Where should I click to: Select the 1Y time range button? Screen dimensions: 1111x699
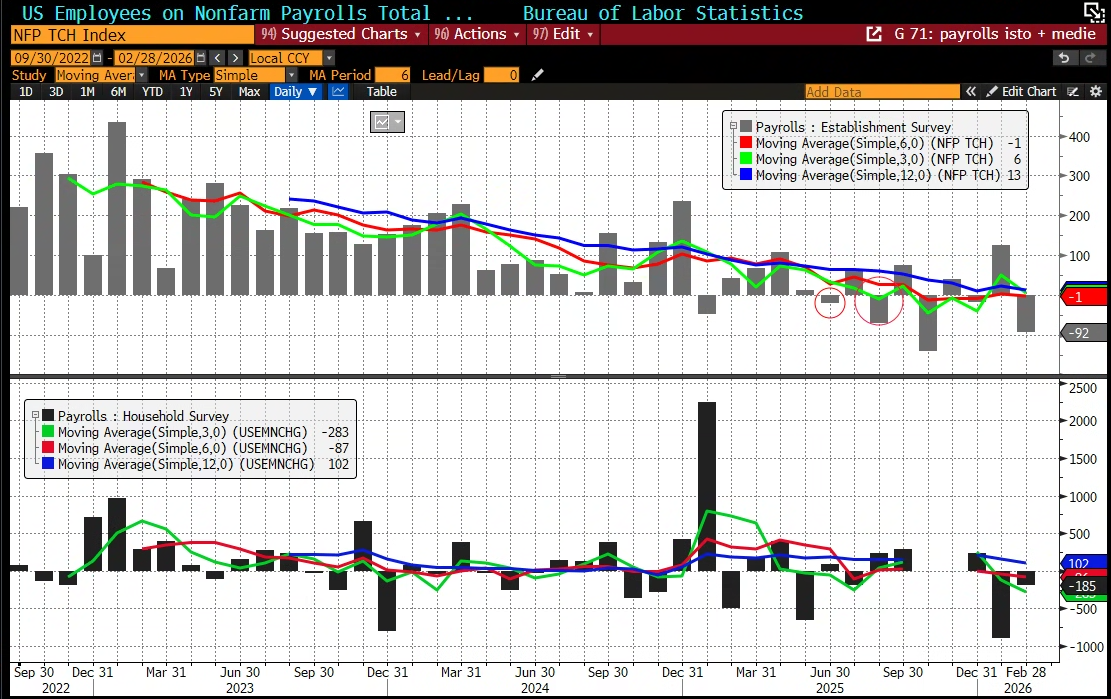(186, 91)
